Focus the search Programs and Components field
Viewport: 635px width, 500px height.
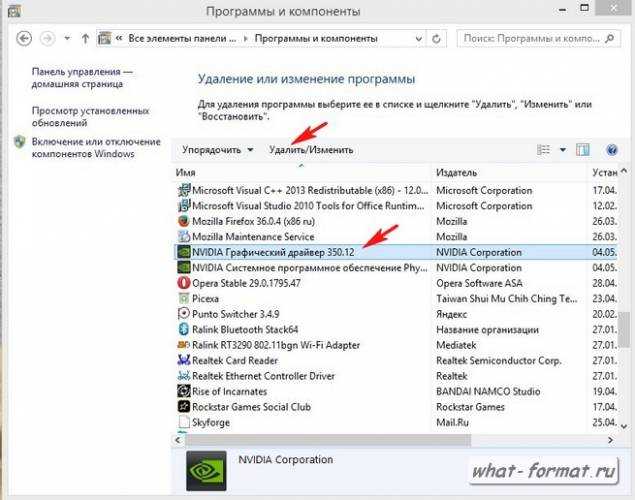538,38
